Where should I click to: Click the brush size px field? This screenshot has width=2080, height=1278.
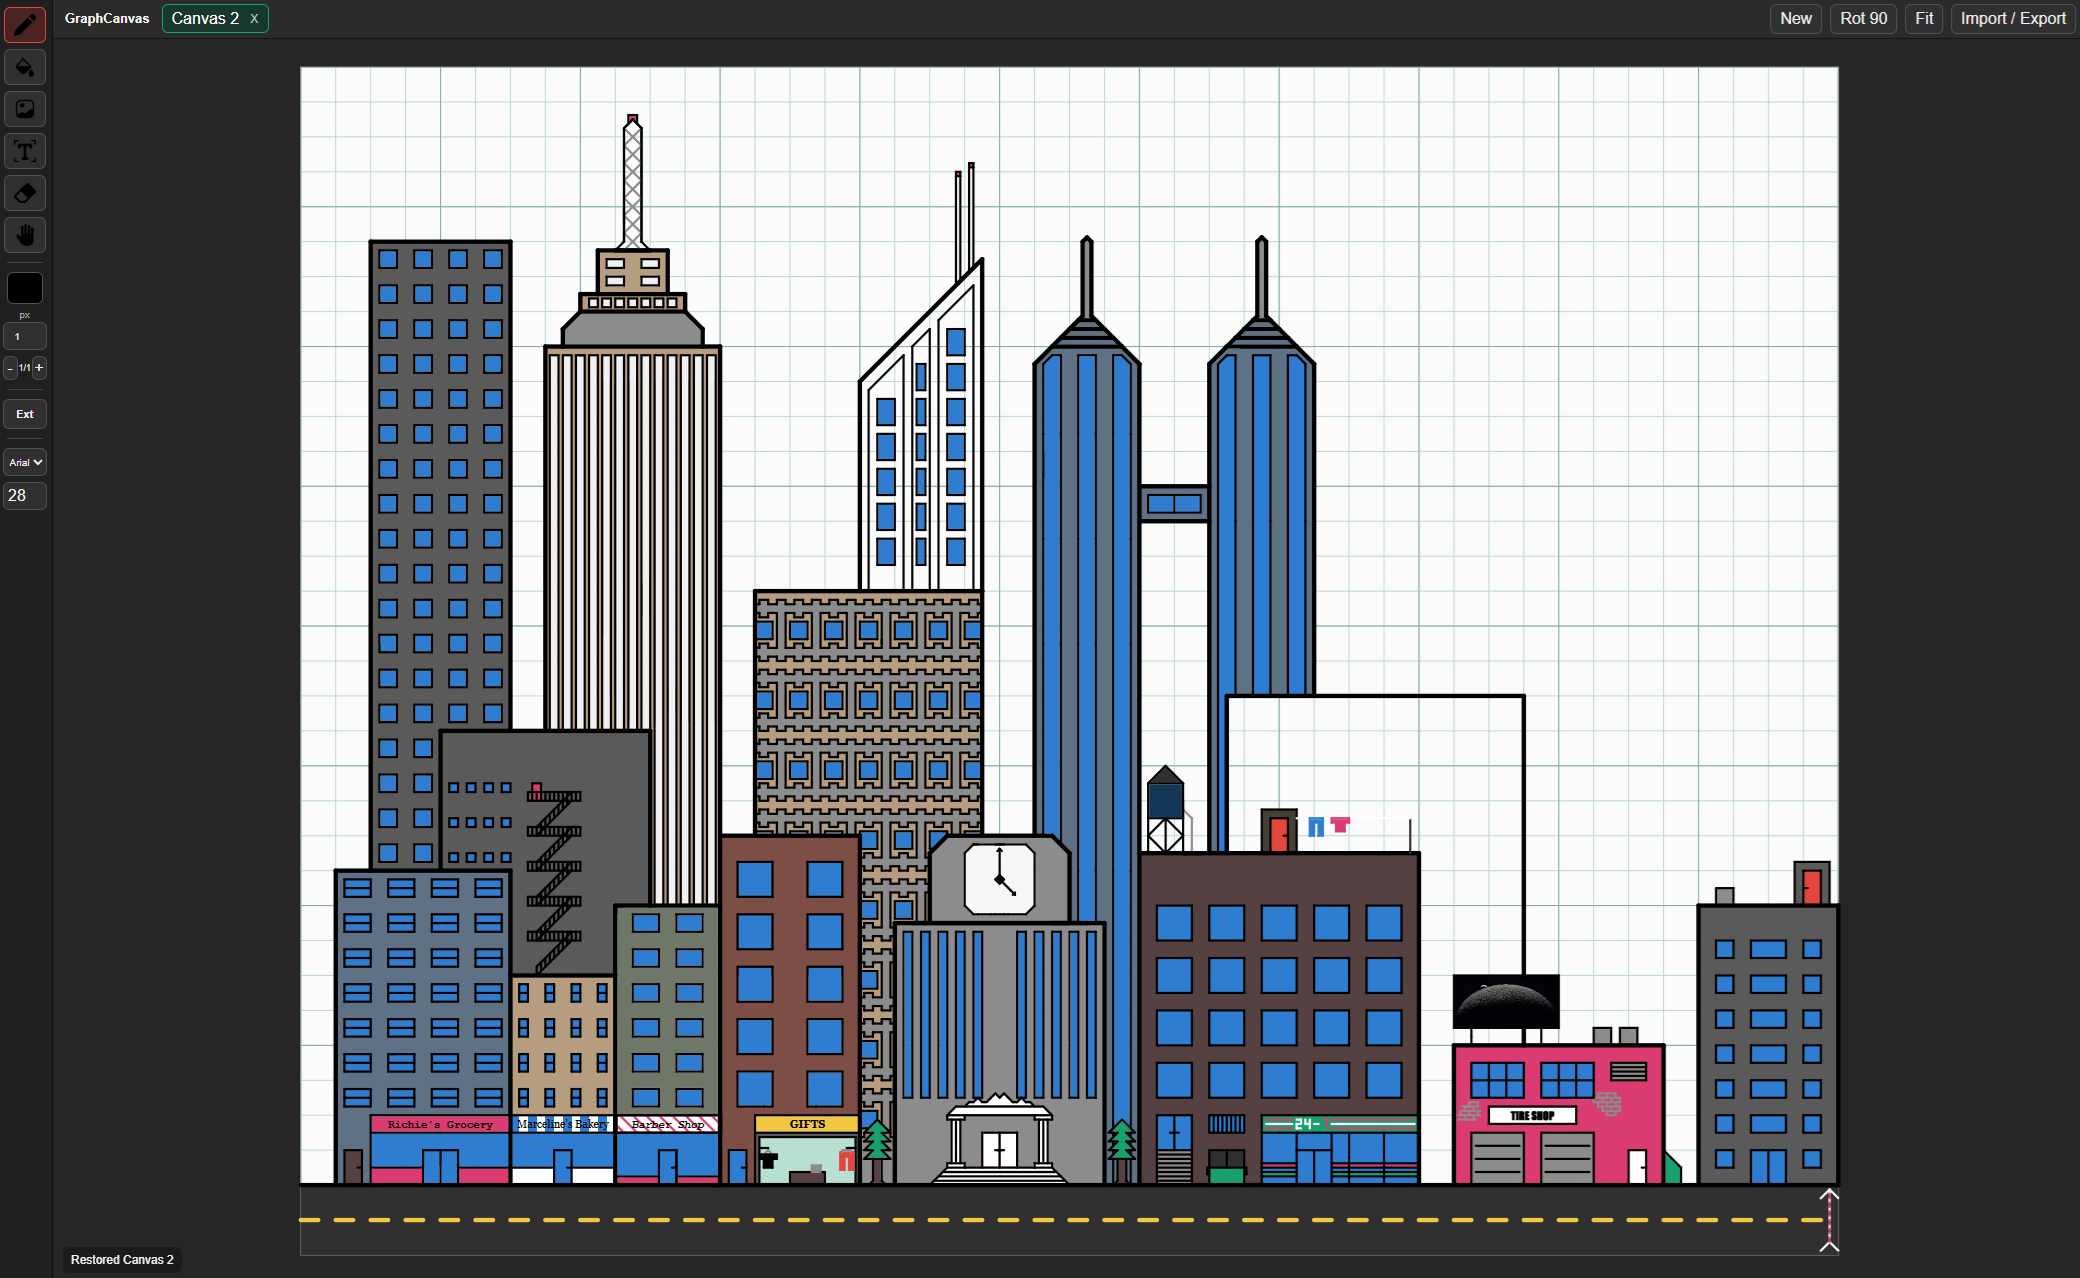pyautogui.click(x=25, y=336)
